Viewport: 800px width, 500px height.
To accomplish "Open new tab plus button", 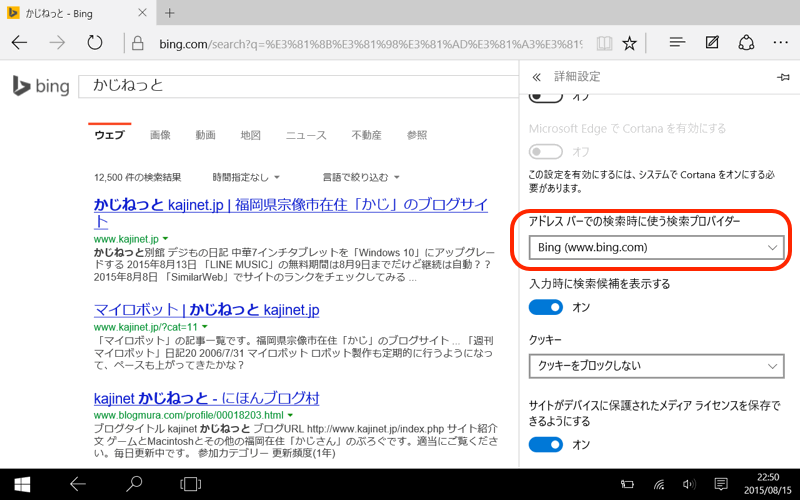I will 170,13.
